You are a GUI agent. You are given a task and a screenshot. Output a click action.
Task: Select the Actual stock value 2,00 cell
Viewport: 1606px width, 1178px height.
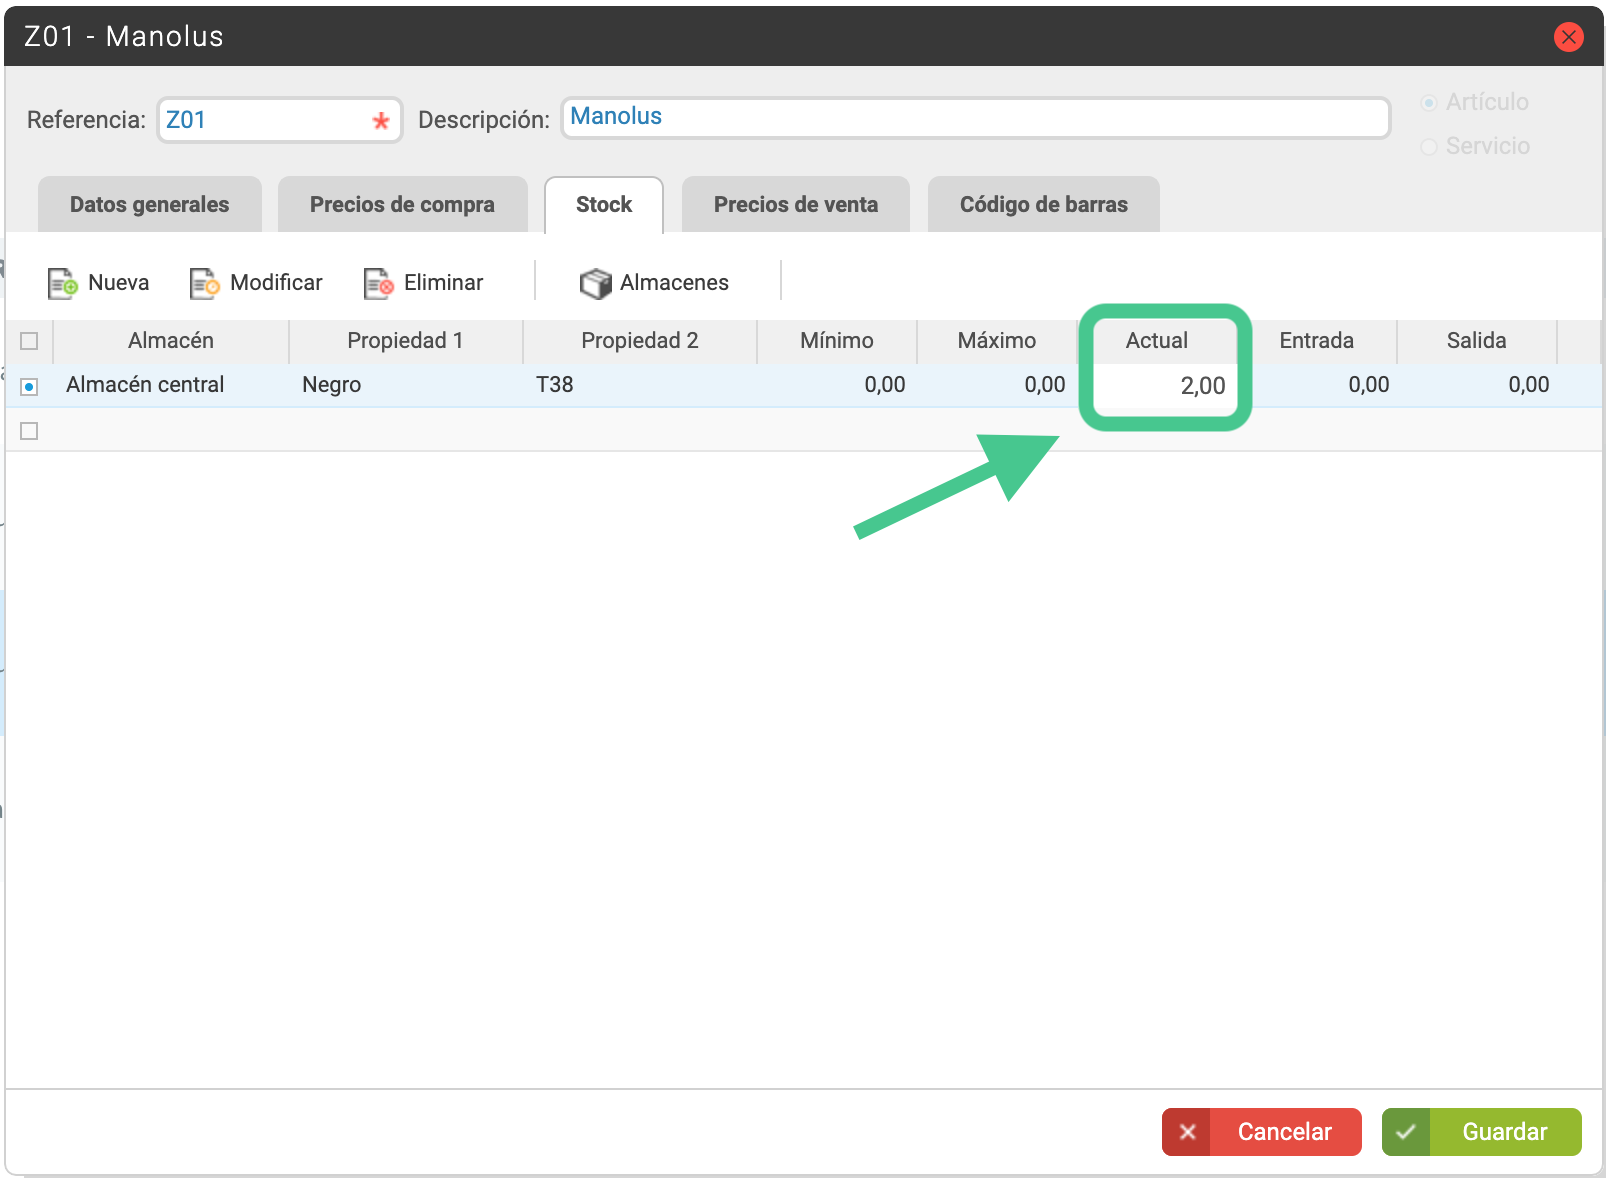1166,386
